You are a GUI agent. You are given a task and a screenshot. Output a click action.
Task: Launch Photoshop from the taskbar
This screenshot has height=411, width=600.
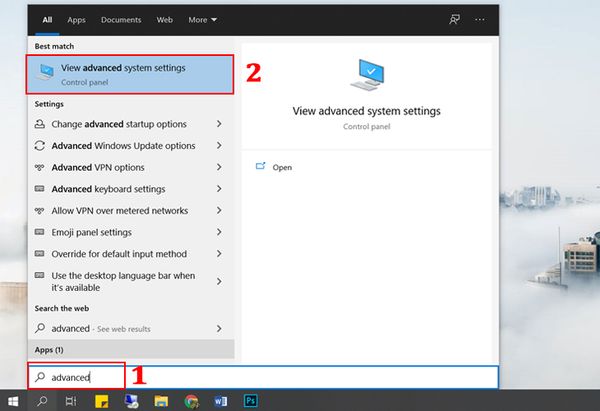pyautogui.click(x=251, y=400)
